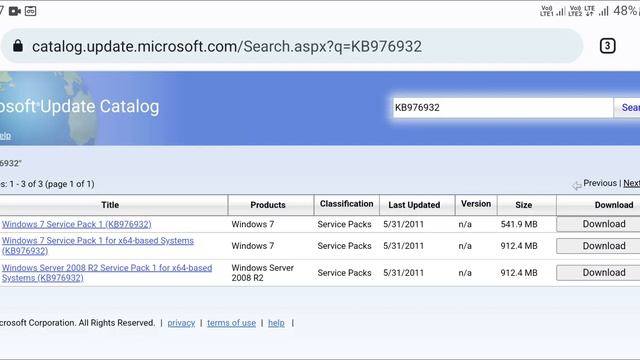
Task: Sort results by Last Updated column
Action: pyautogui.click(x=414, y=205)
